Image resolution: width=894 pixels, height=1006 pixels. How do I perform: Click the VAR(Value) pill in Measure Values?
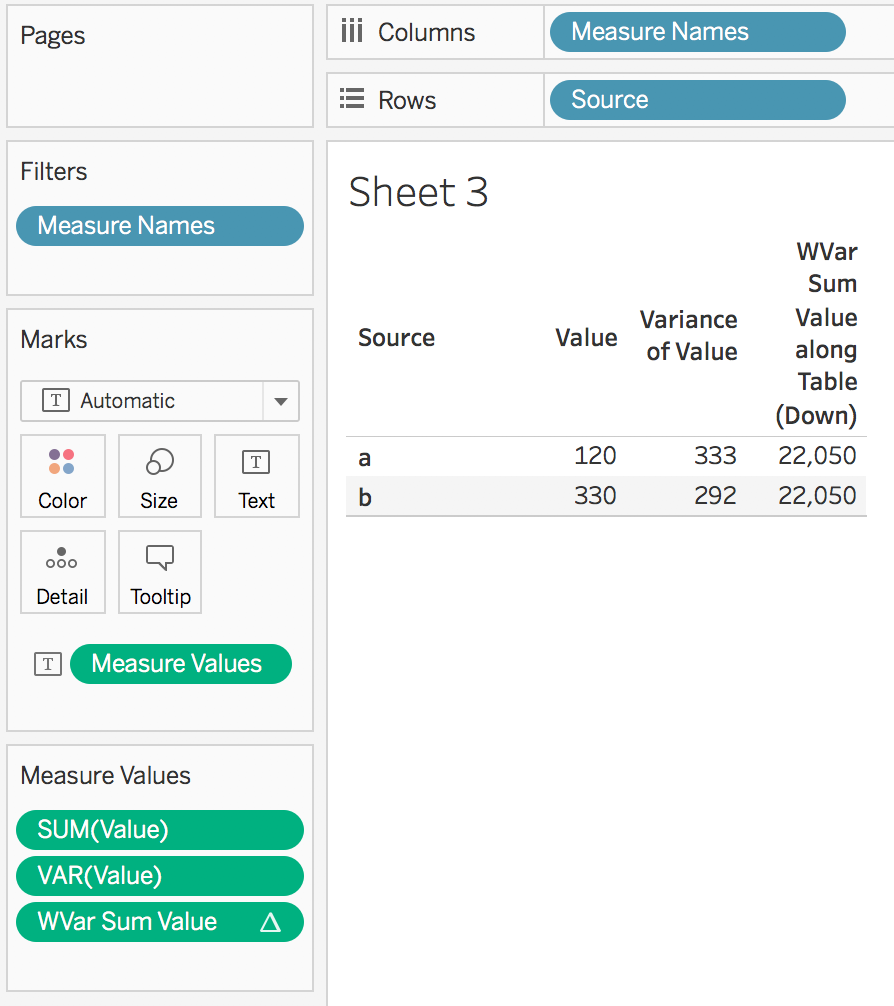(159, 875)
